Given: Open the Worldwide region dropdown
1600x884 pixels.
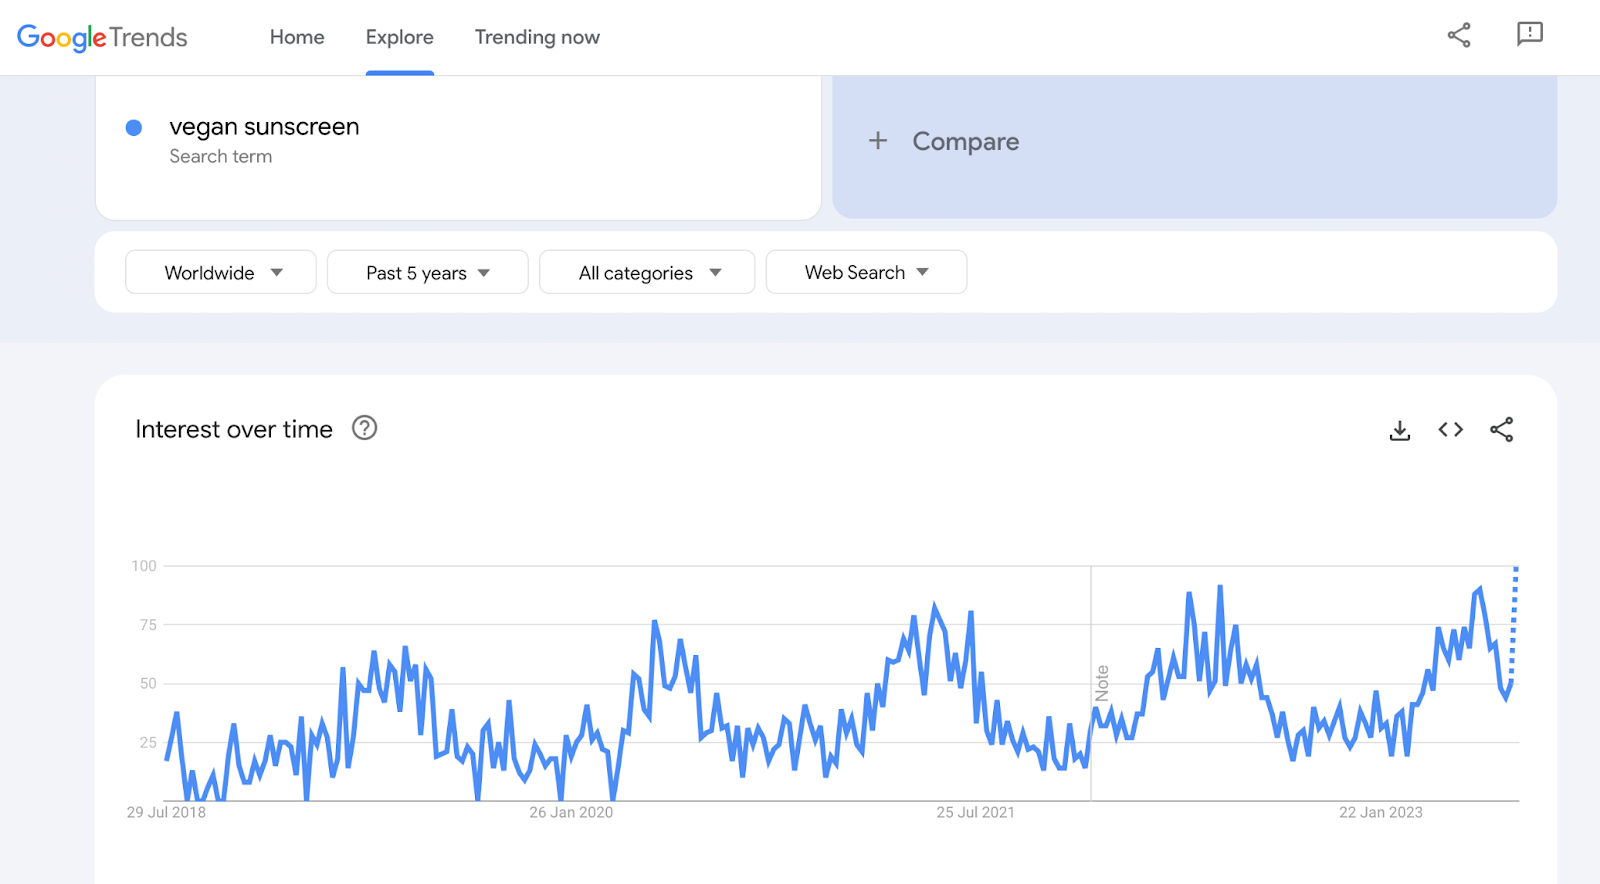Looking at the screenshot, I should point(221,273).
